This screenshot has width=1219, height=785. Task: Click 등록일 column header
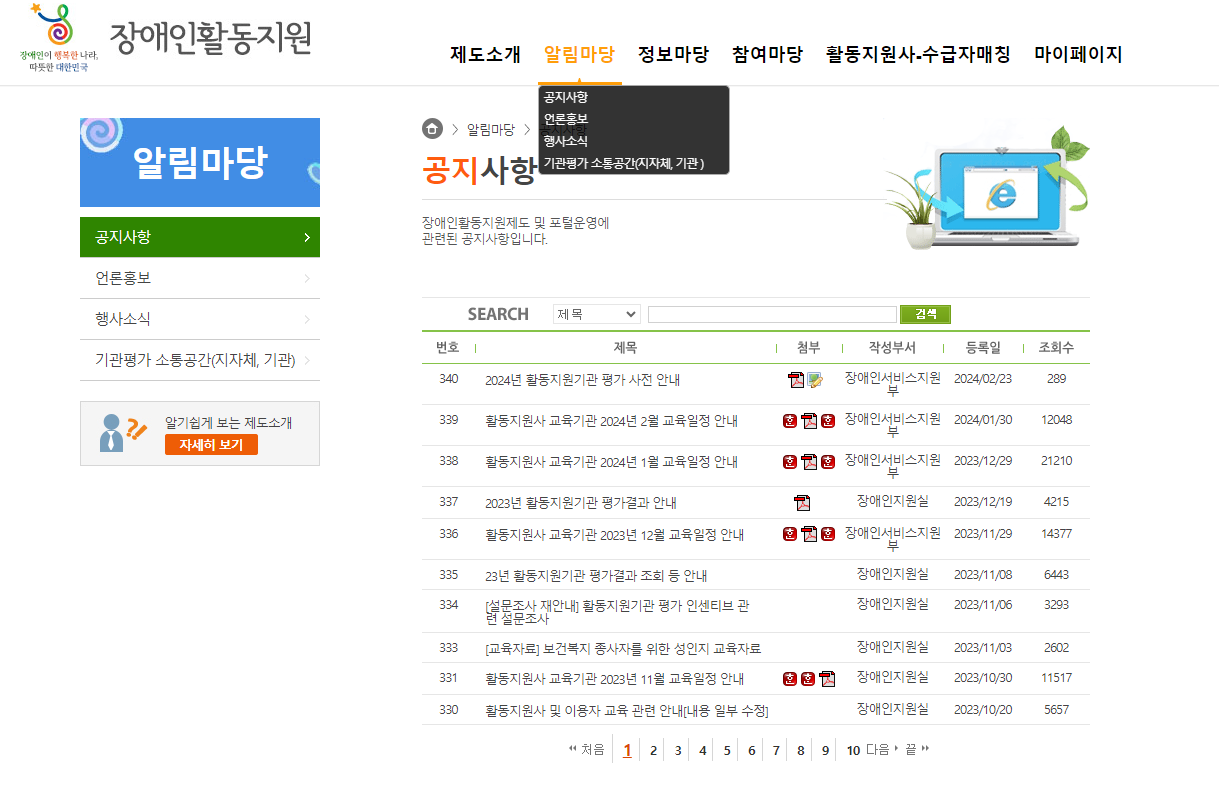coord(983,348)
